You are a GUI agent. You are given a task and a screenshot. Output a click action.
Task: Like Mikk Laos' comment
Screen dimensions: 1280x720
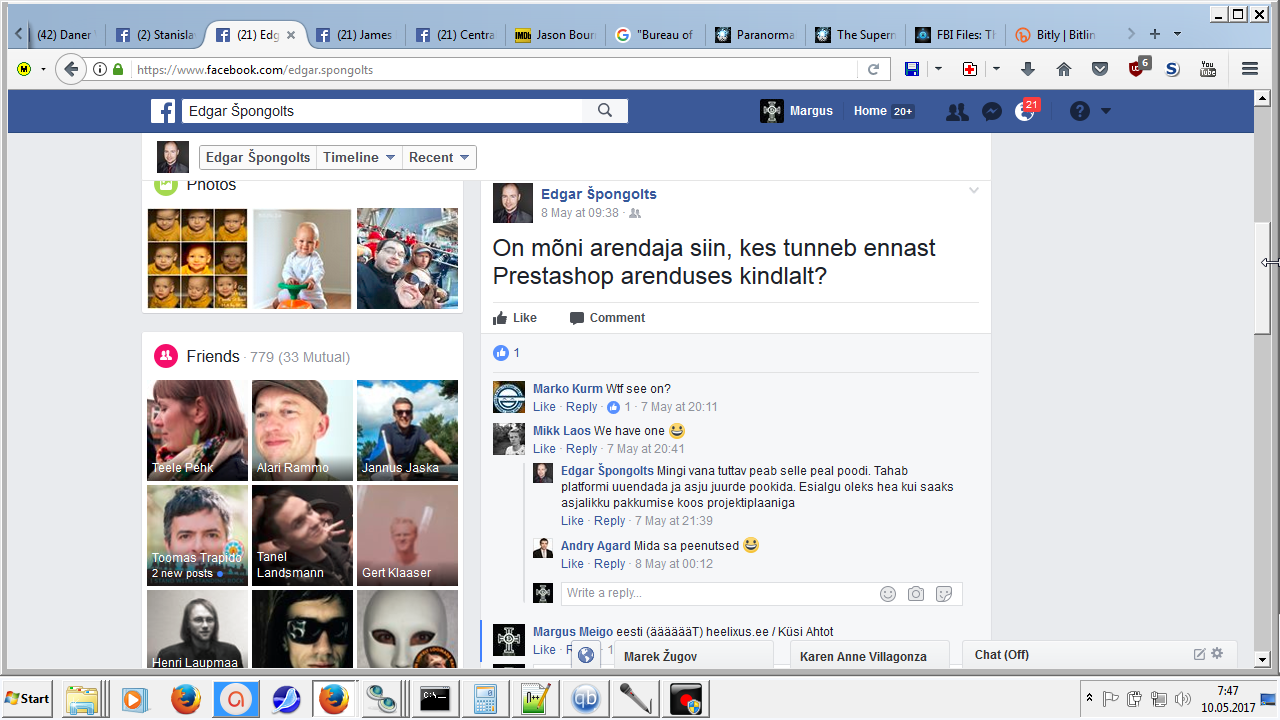pos(544,449)
